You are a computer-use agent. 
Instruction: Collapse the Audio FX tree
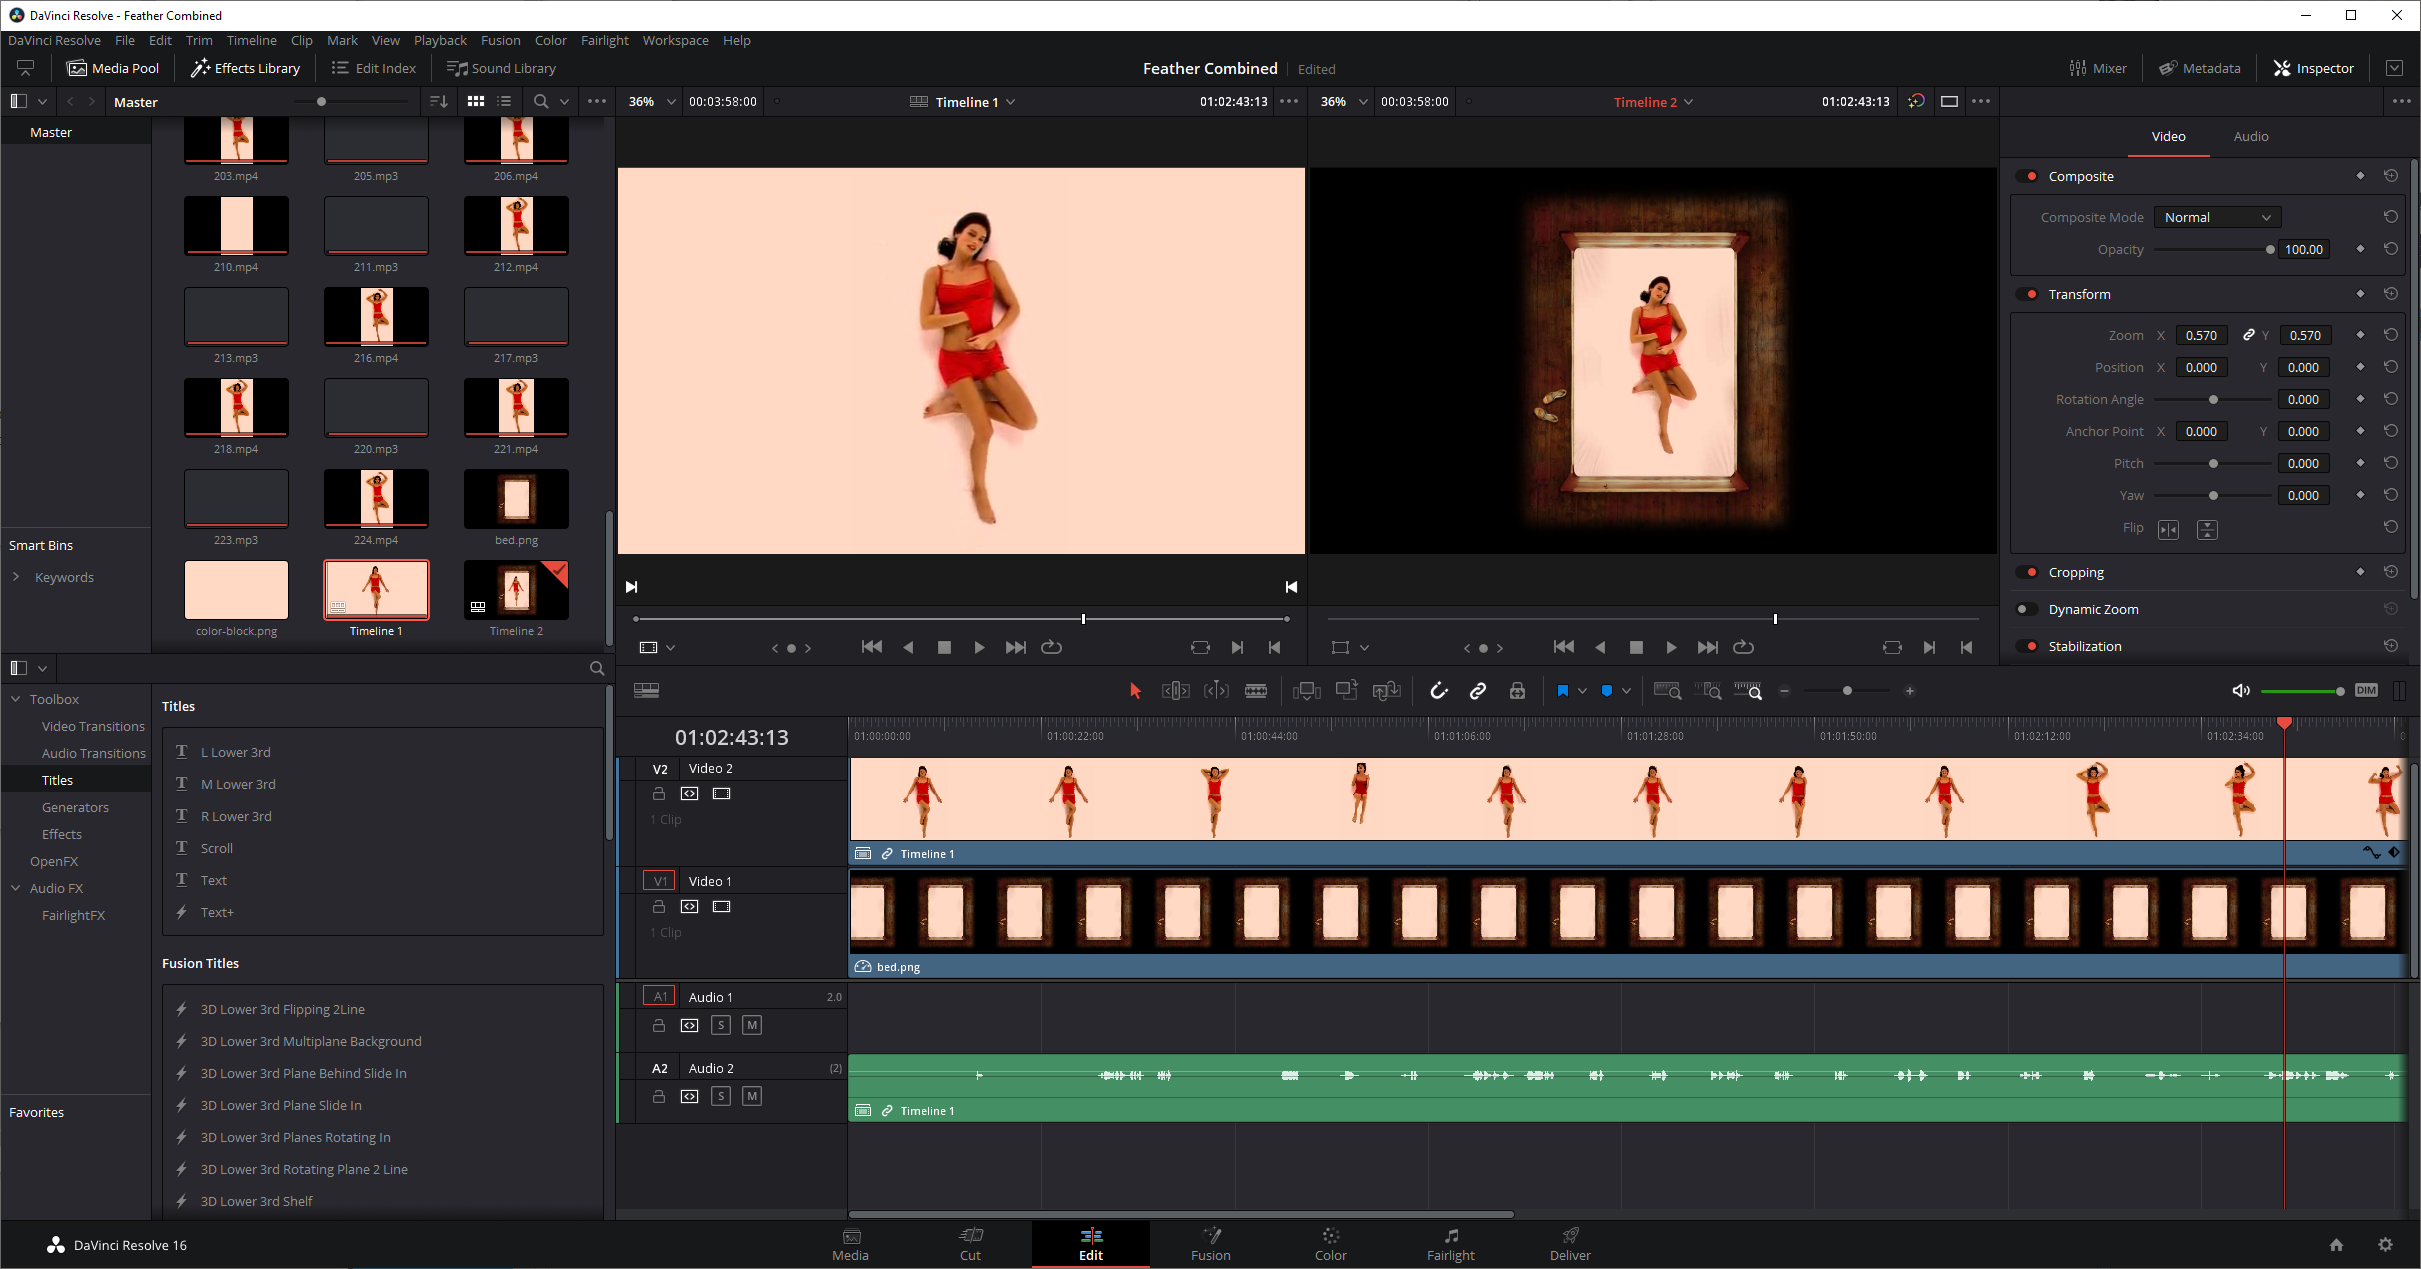16,888
